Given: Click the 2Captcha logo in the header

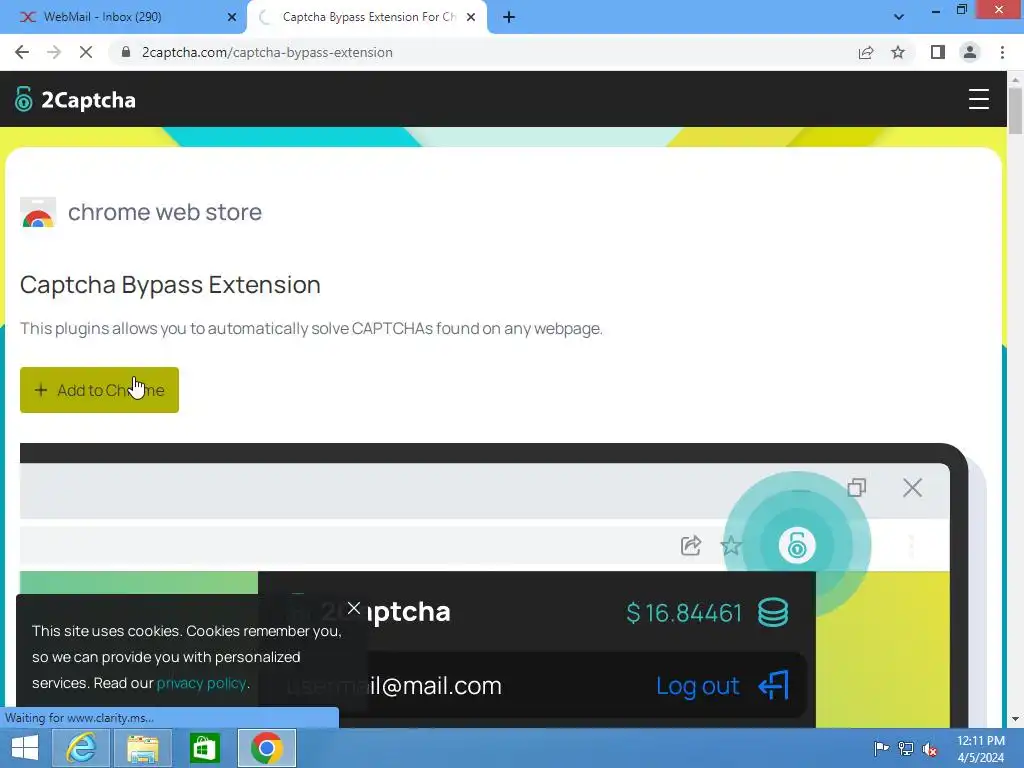Looking at the screenshot, I should [x=75, y=99].
